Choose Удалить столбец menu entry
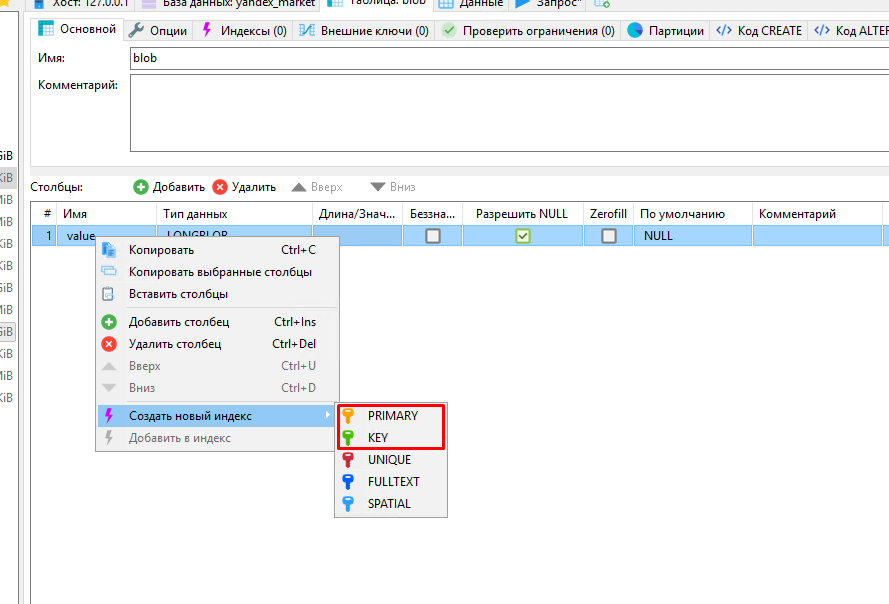Screen dimensions: 889x604 (x=217, y=344)
